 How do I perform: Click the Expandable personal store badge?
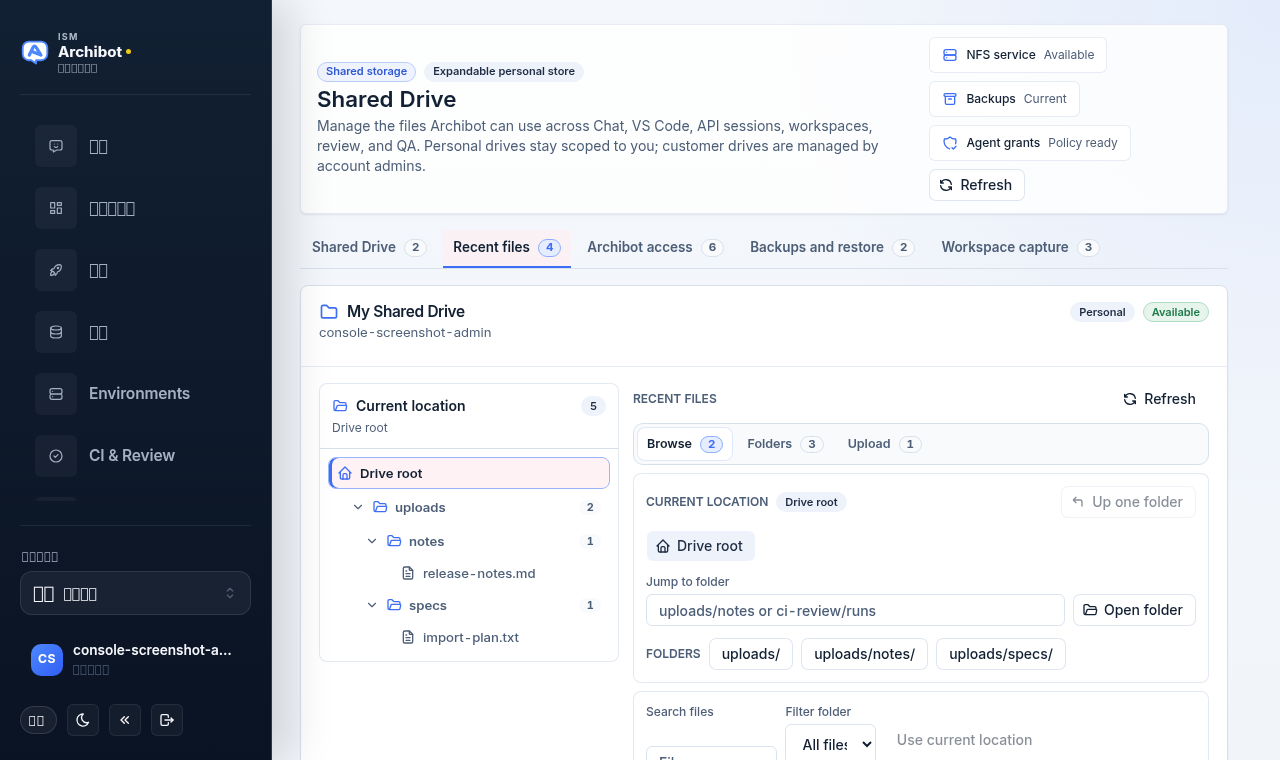click(504, 72)
